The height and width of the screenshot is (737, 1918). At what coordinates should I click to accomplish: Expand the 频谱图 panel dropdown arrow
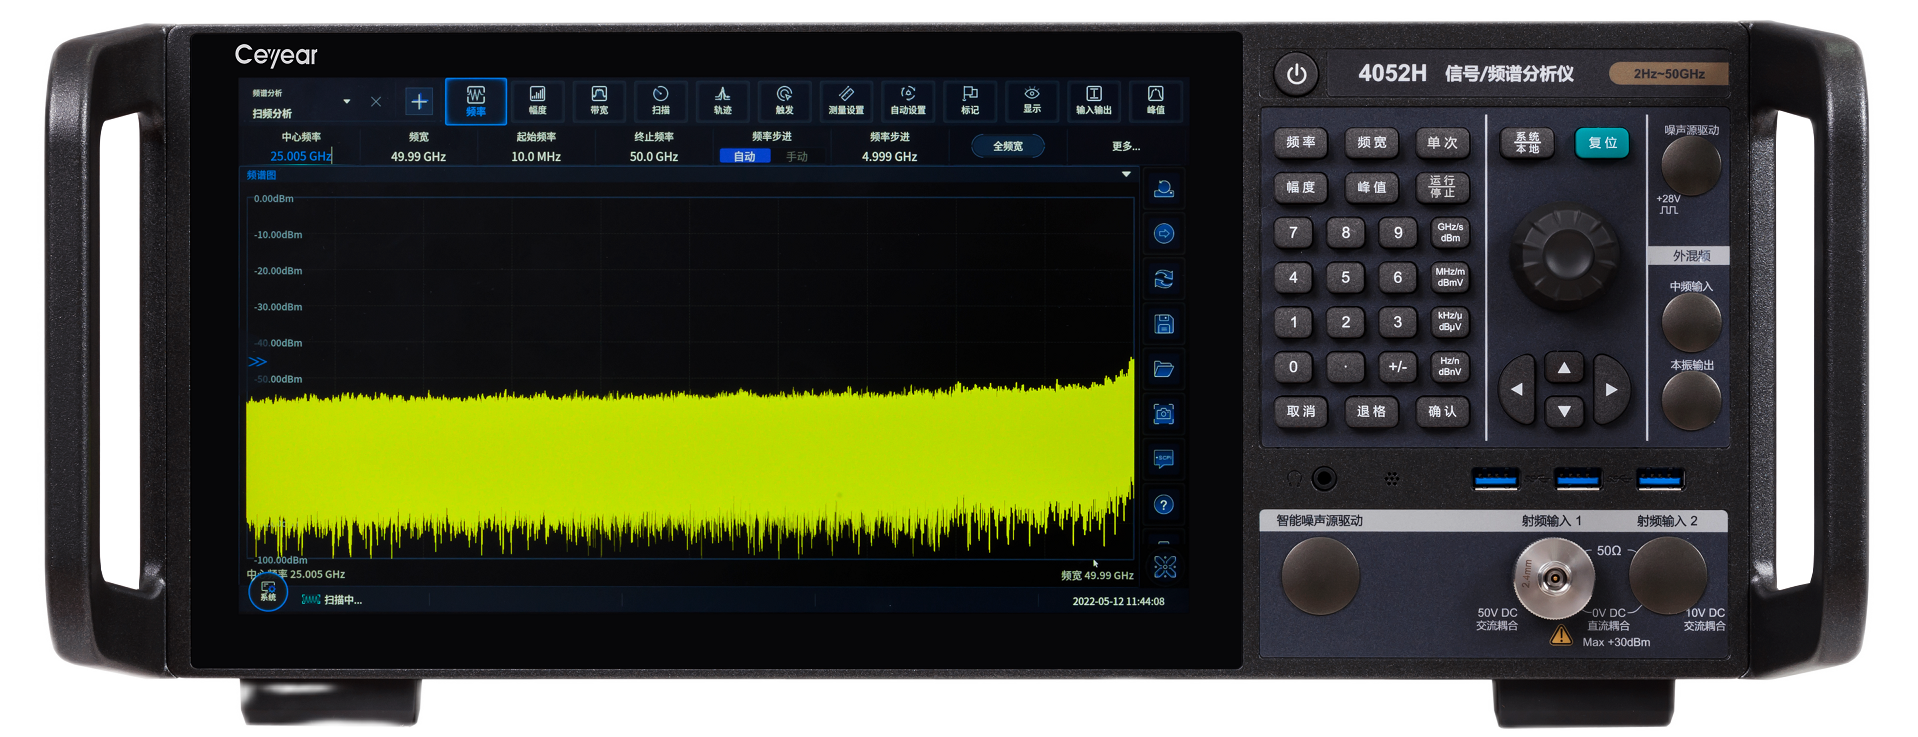(1126, 175)
